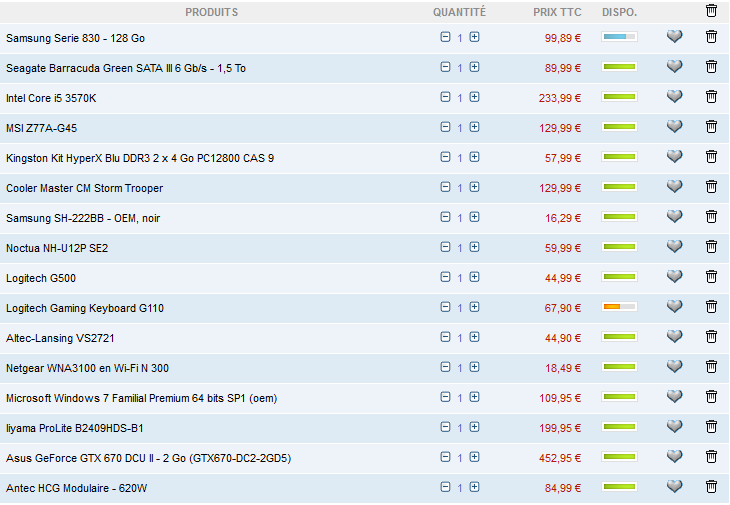This screenshot has height=505, width=730.
Task: Remove Netgear WNA3100 with its trash icon
Action: 711,367
